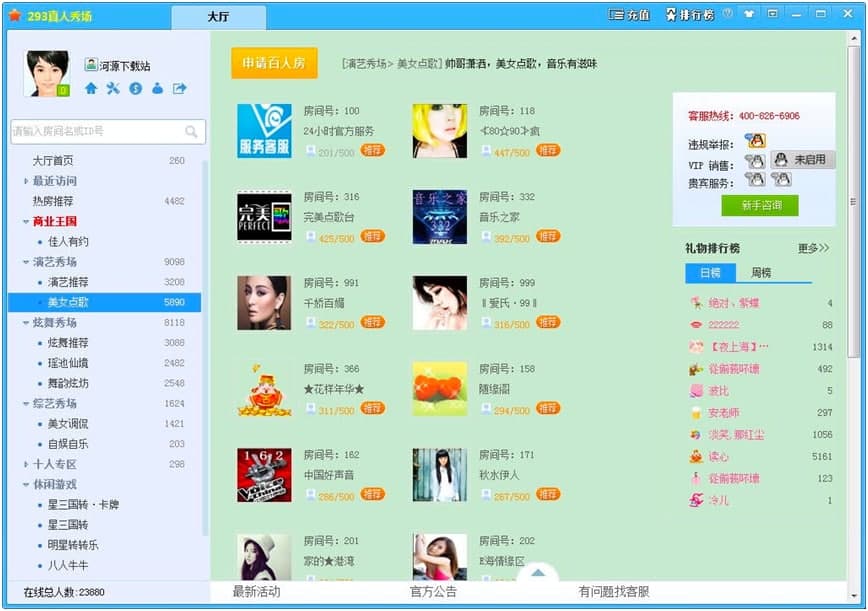Open 有问题找客服 bottom tab
The image size is (868, 611).
coord(613,592)
